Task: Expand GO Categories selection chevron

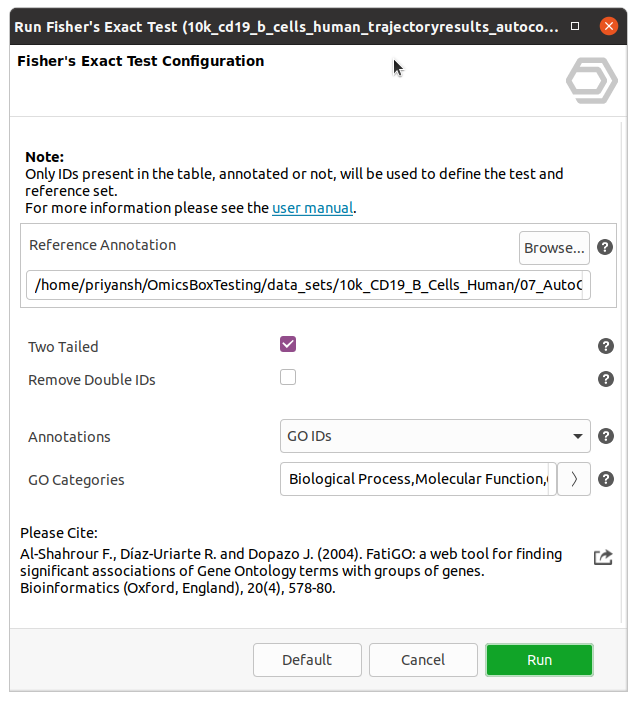Action: click(574, 479)
